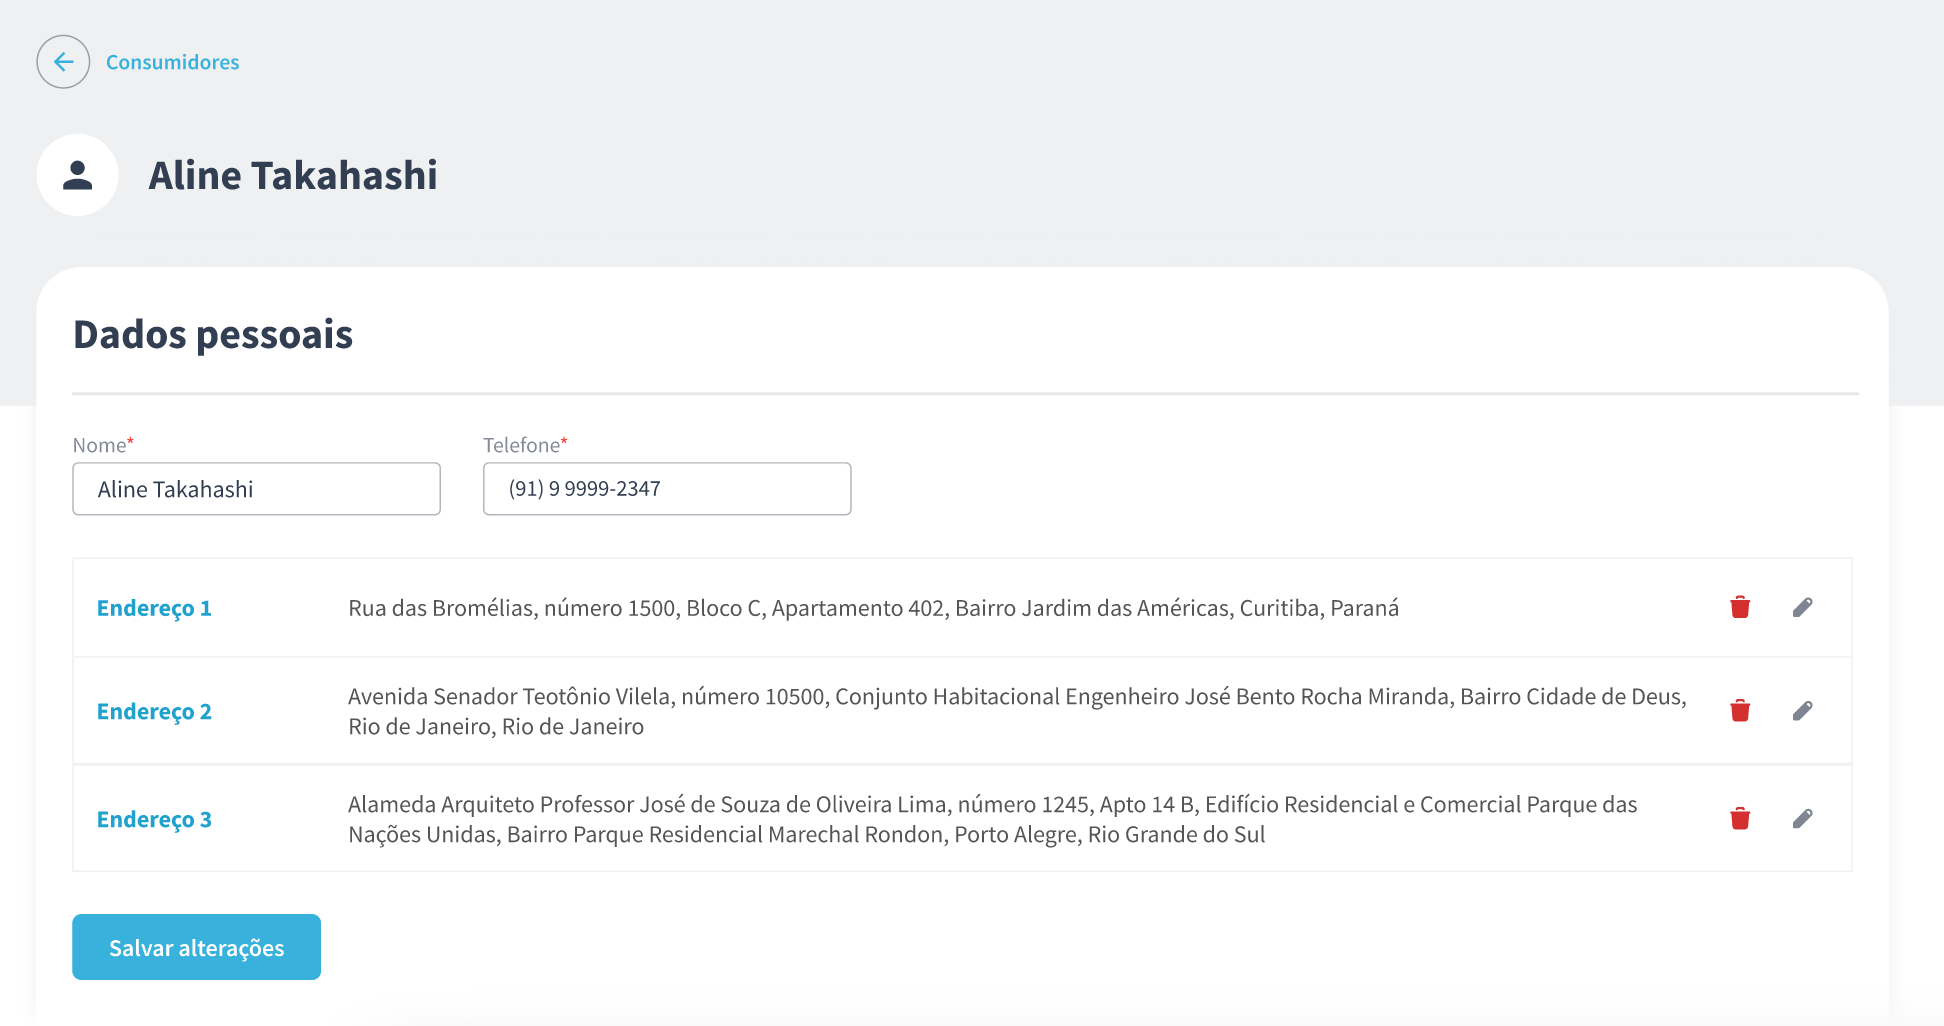
Task: Edit Endereço 1 with pencil icon
Action: pyautogui.click(x=1802, y=607)
